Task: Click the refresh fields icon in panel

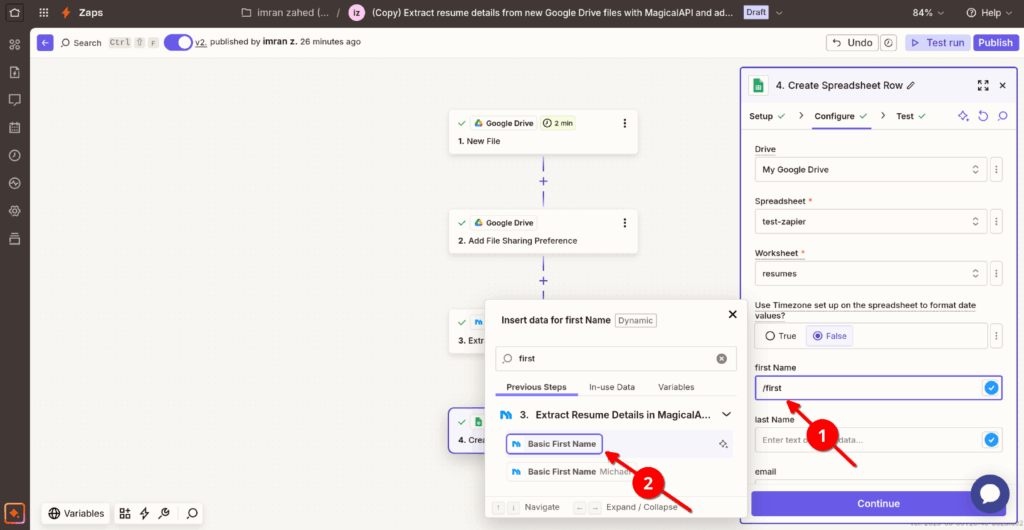Action: coord(983,116)
